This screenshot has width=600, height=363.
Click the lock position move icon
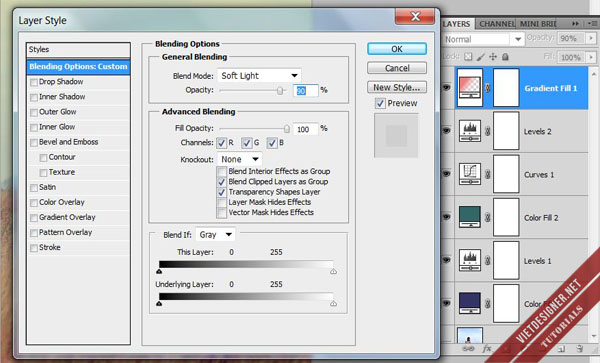click(x=493, y=57)
